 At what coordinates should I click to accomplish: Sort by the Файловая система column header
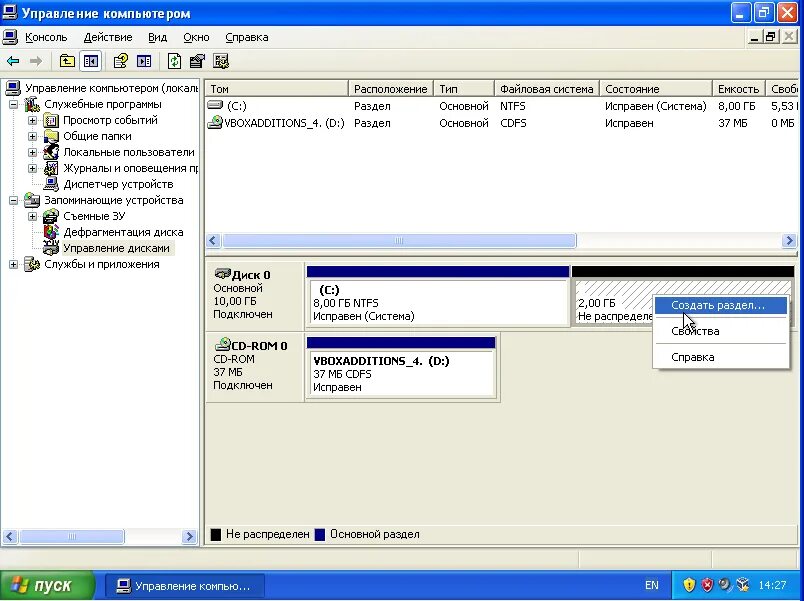pyautogui.click(x=547, y=89)
